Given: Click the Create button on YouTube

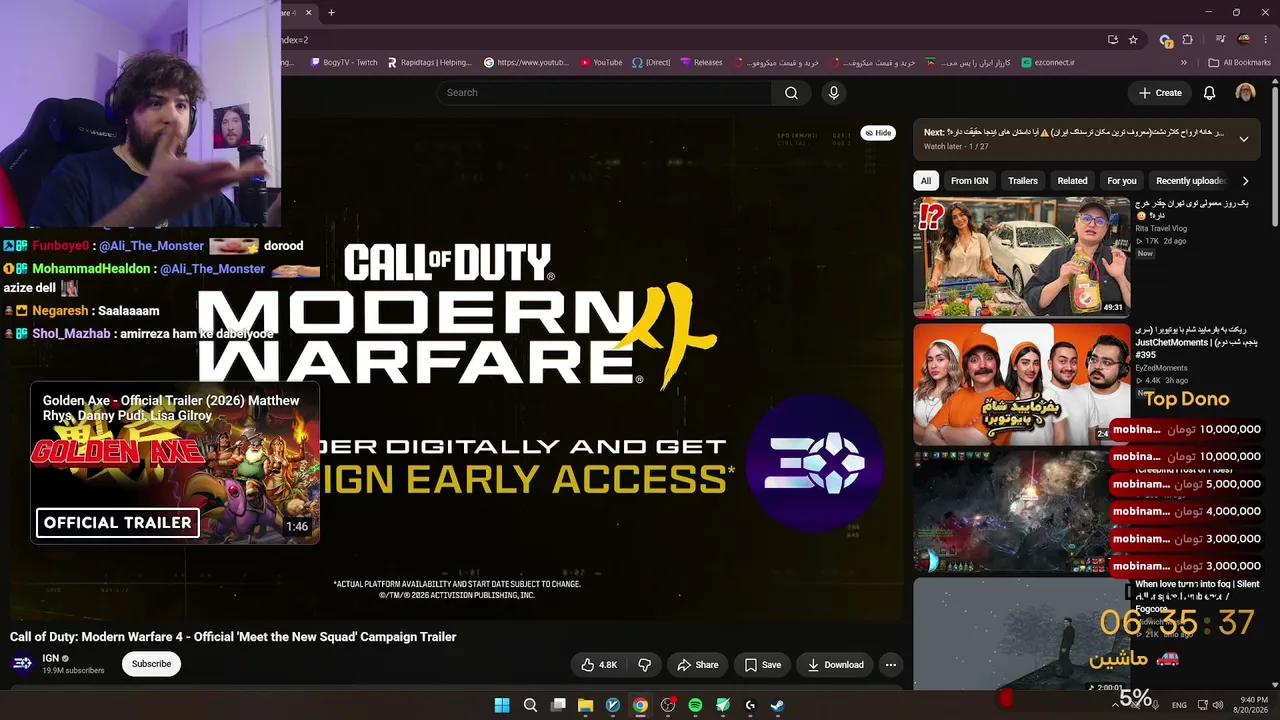Looking at the screenshot, I should point(1160,93).
